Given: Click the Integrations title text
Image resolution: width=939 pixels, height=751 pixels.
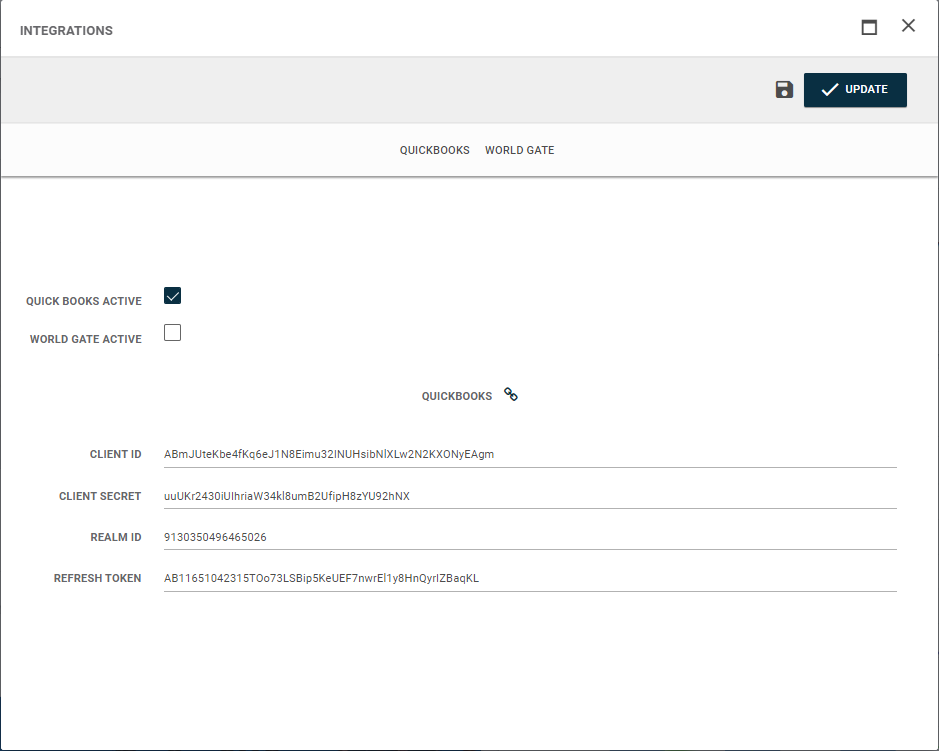Looking at the screenshot, I should pos(66,31).
